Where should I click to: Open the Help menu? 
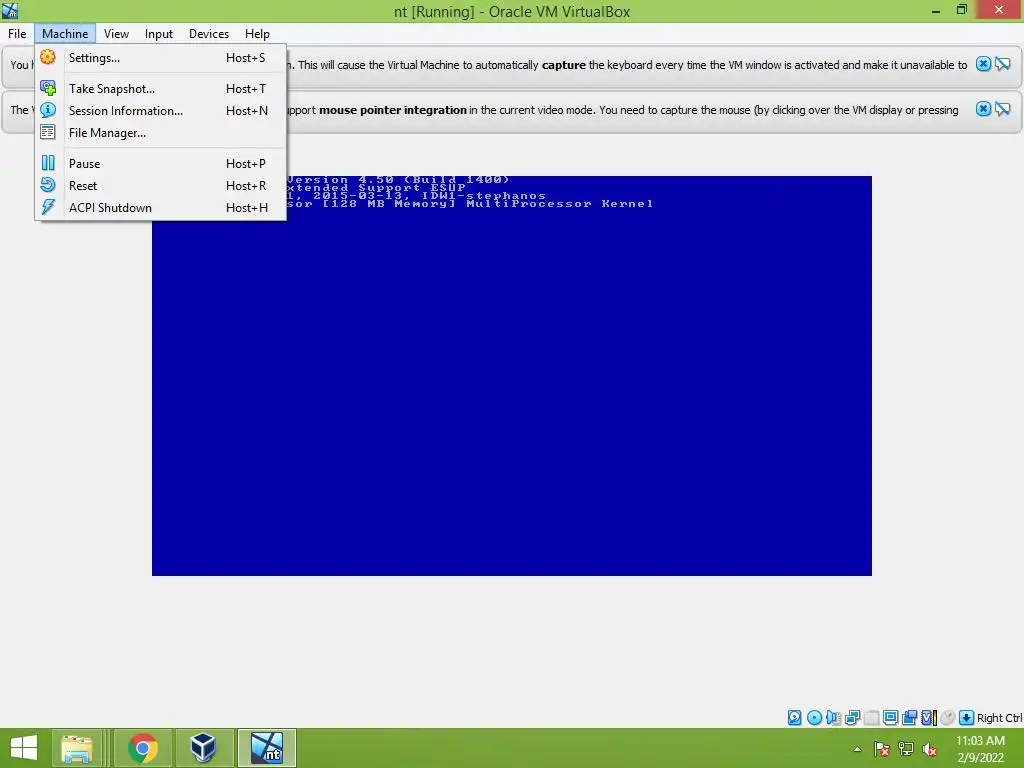(257, 33)
